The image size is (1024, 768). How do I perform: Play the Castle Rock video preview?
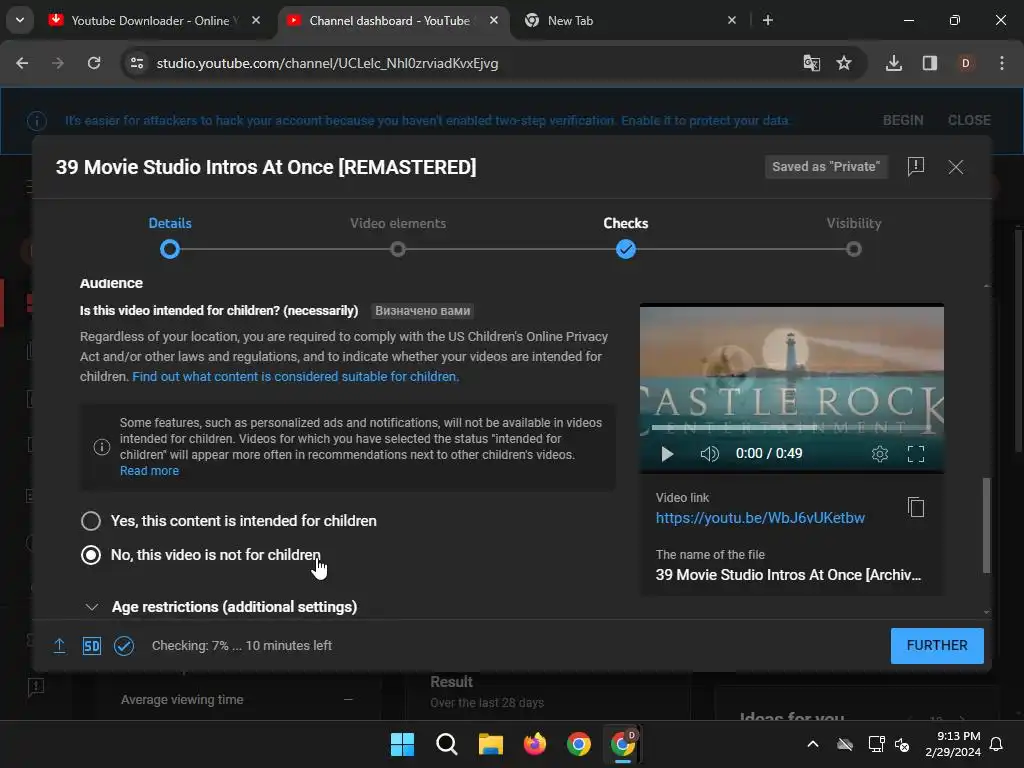coord(667,453)
